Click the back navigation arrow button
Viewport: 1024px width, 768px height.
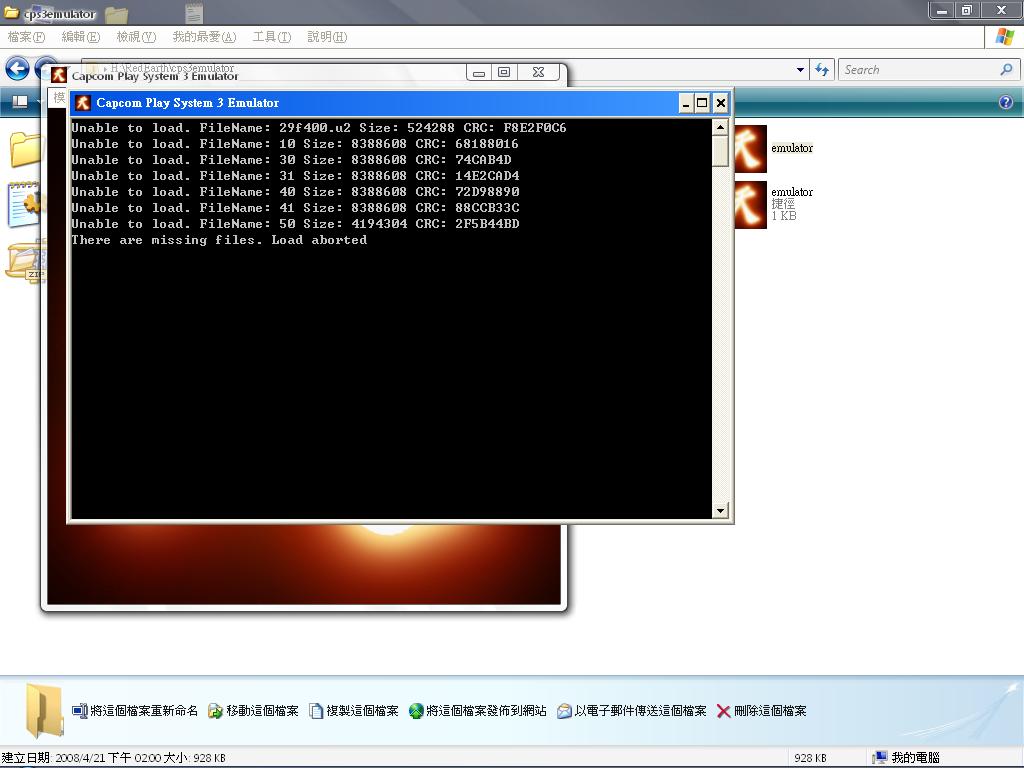click(17, 68)
